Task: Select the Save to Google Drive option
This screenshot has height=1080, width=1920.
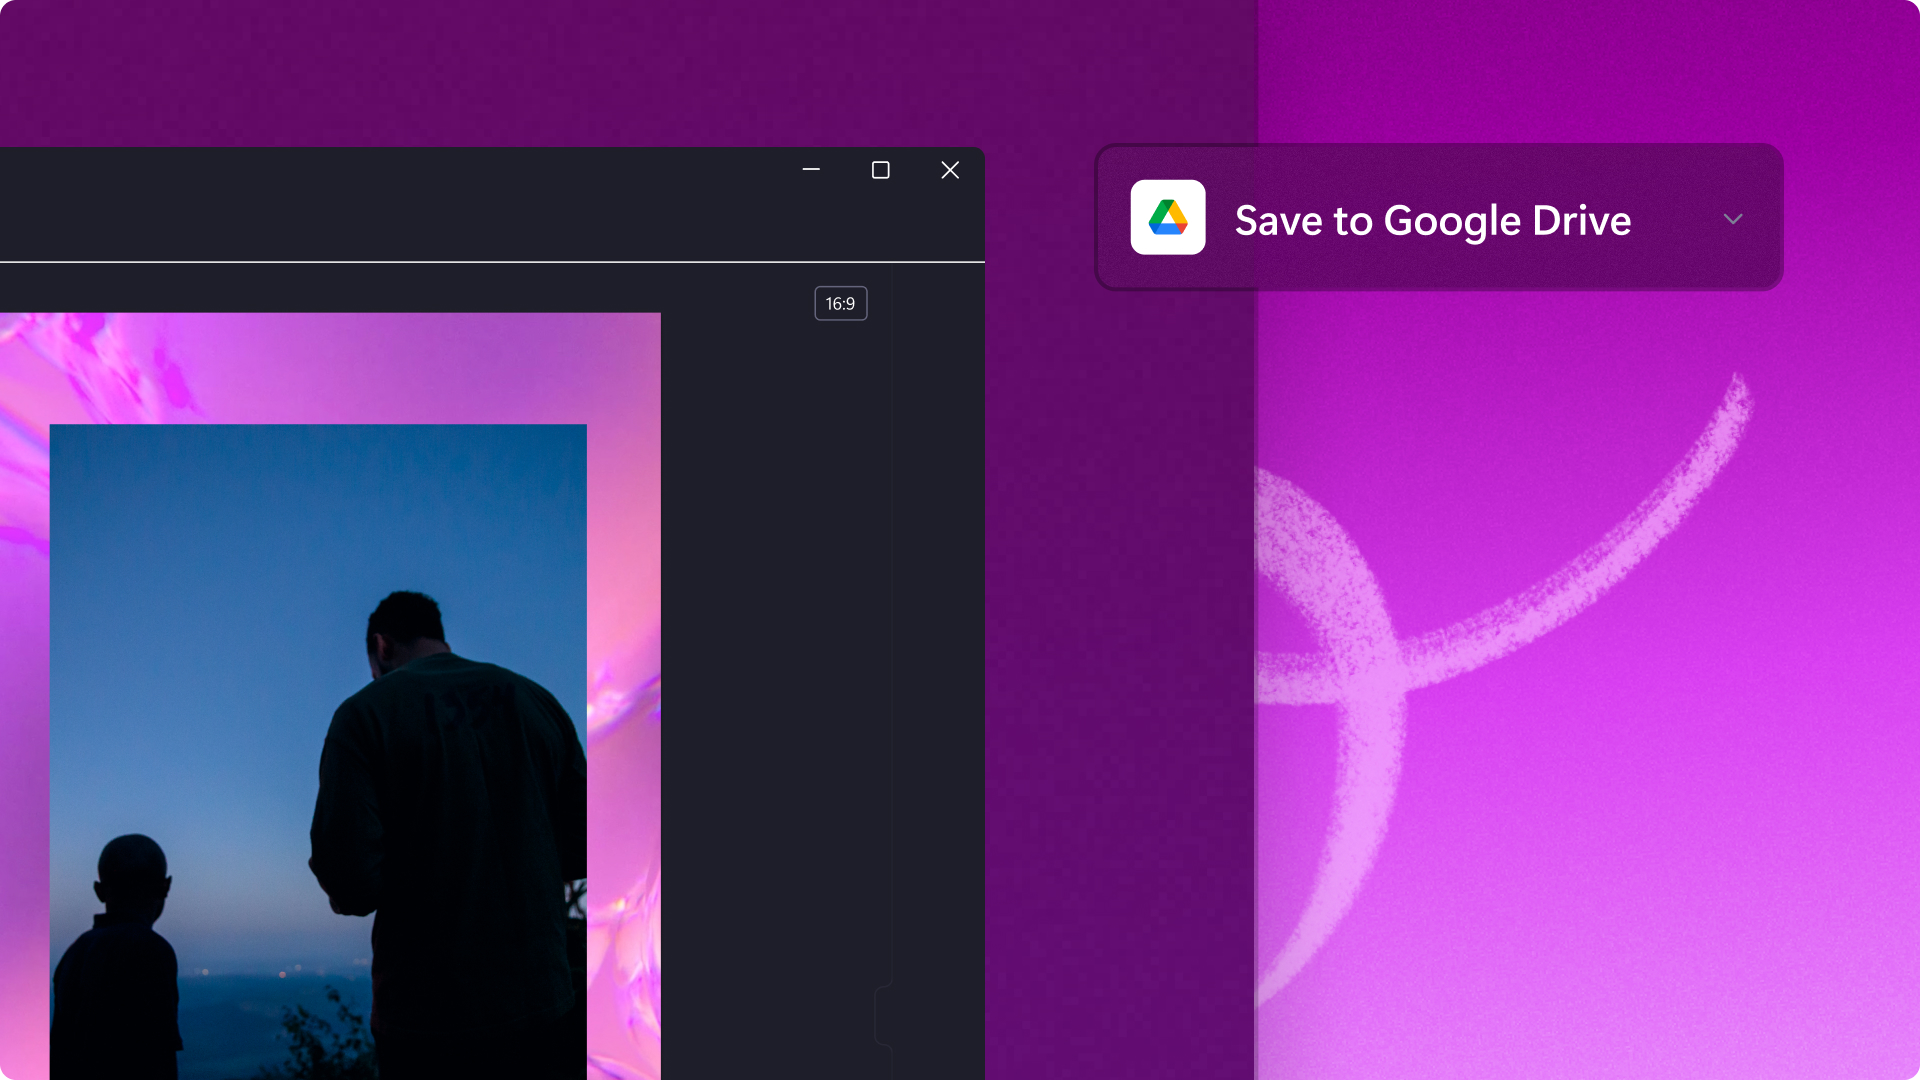Action: [1432, 219]
